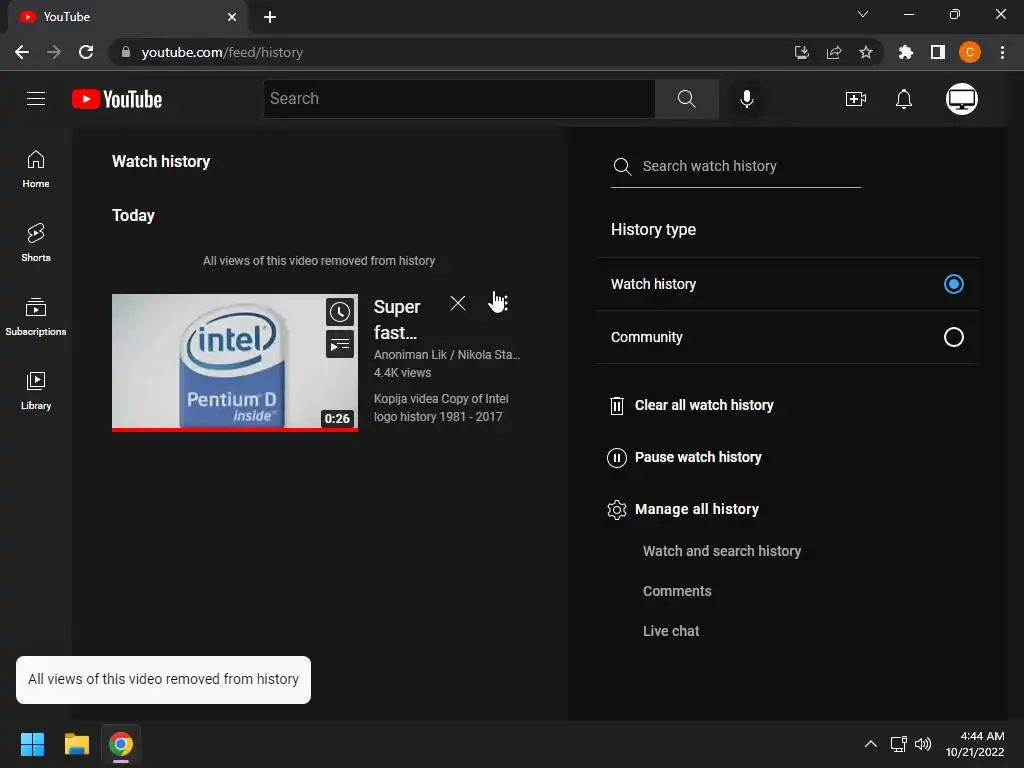
Task: Click the 4.4K views text
Action: tap(402, 373)
